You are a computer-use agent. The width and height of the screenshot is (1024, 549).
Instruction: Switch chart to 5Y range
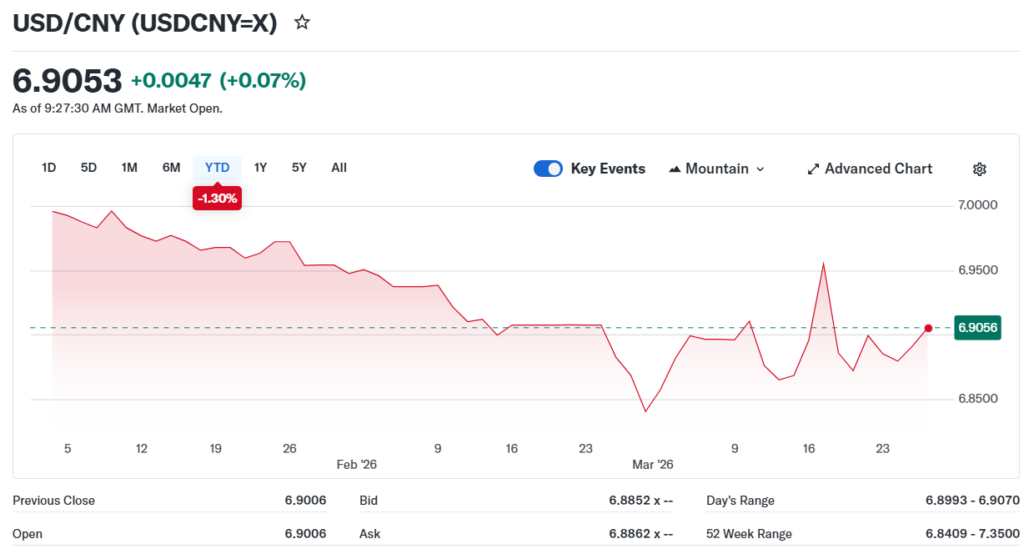[x=299, y=167]
